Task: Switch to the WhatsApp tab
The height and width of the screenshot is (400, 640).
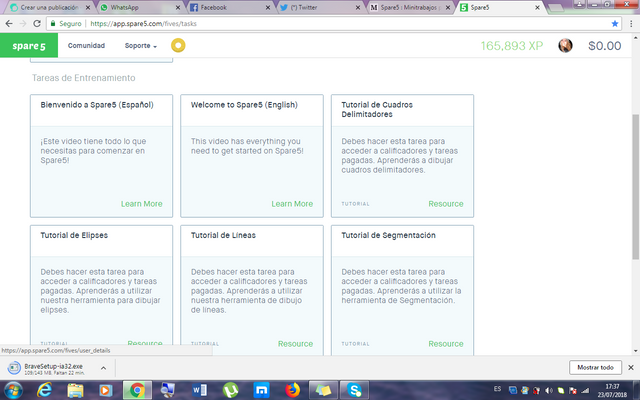Action: tap(138, 8)
